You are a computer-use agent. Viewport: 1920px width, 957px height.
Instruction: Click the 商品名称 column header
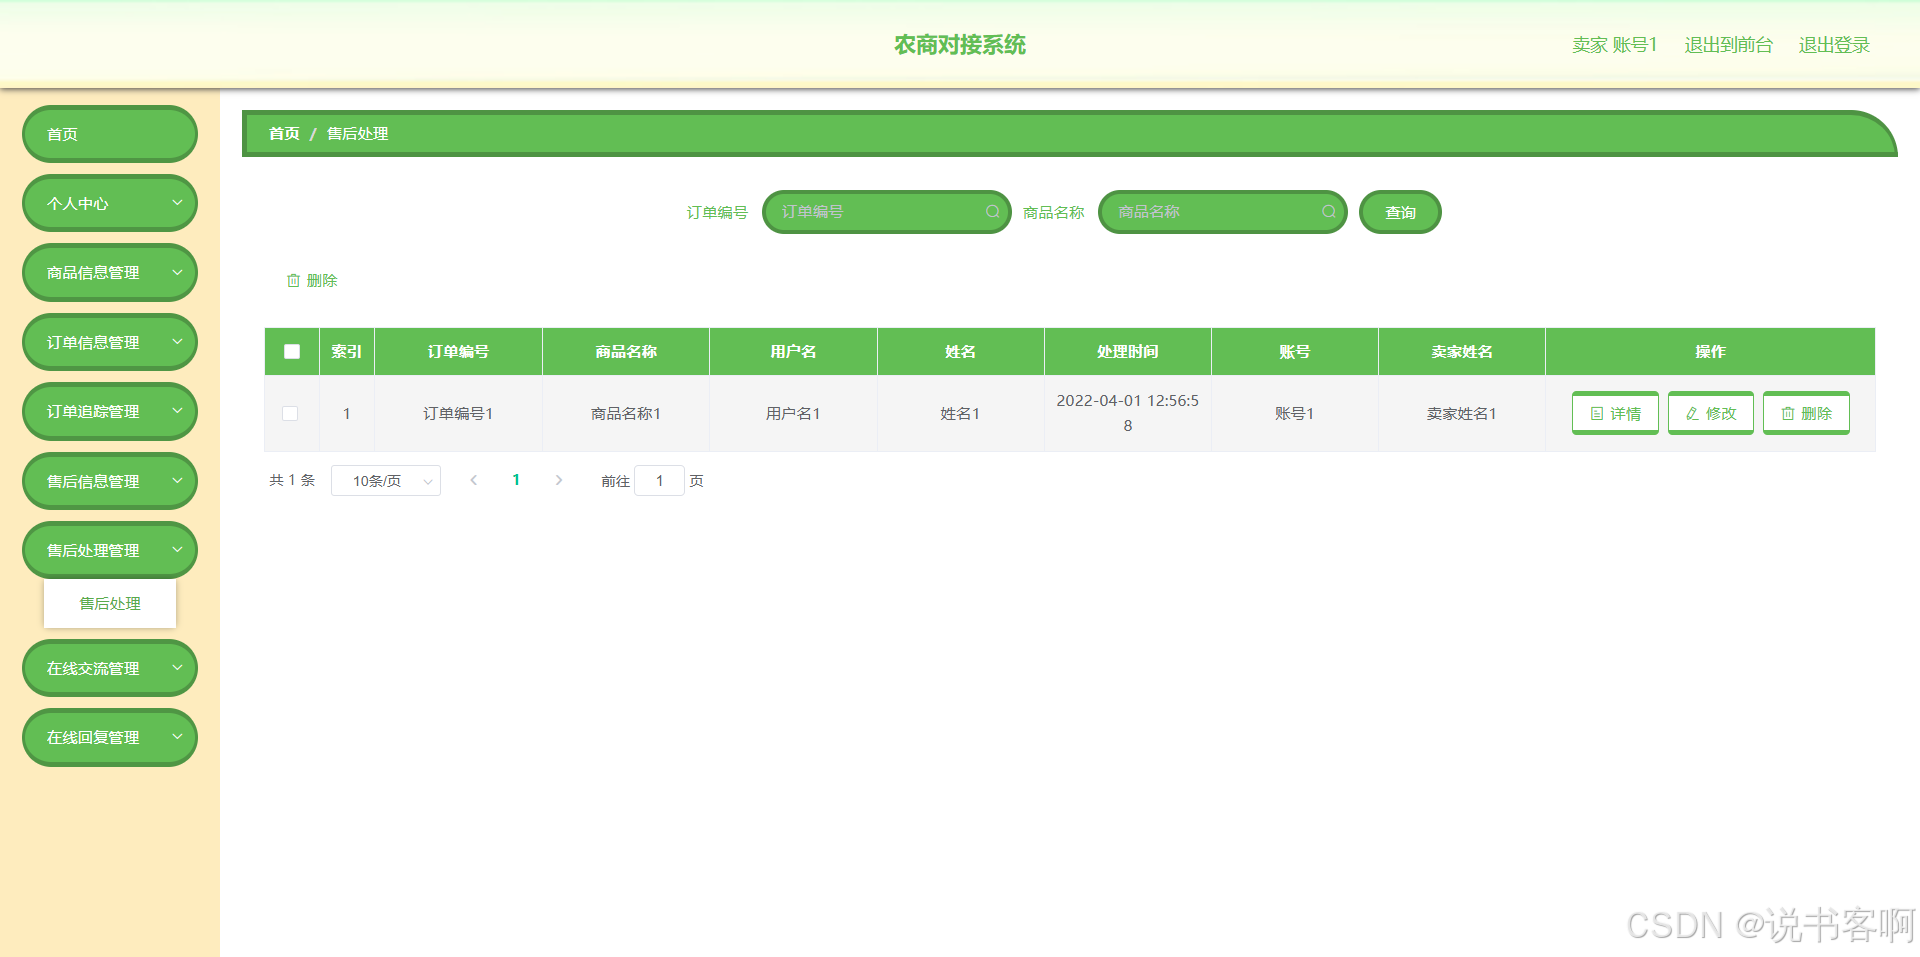point(626,352)
